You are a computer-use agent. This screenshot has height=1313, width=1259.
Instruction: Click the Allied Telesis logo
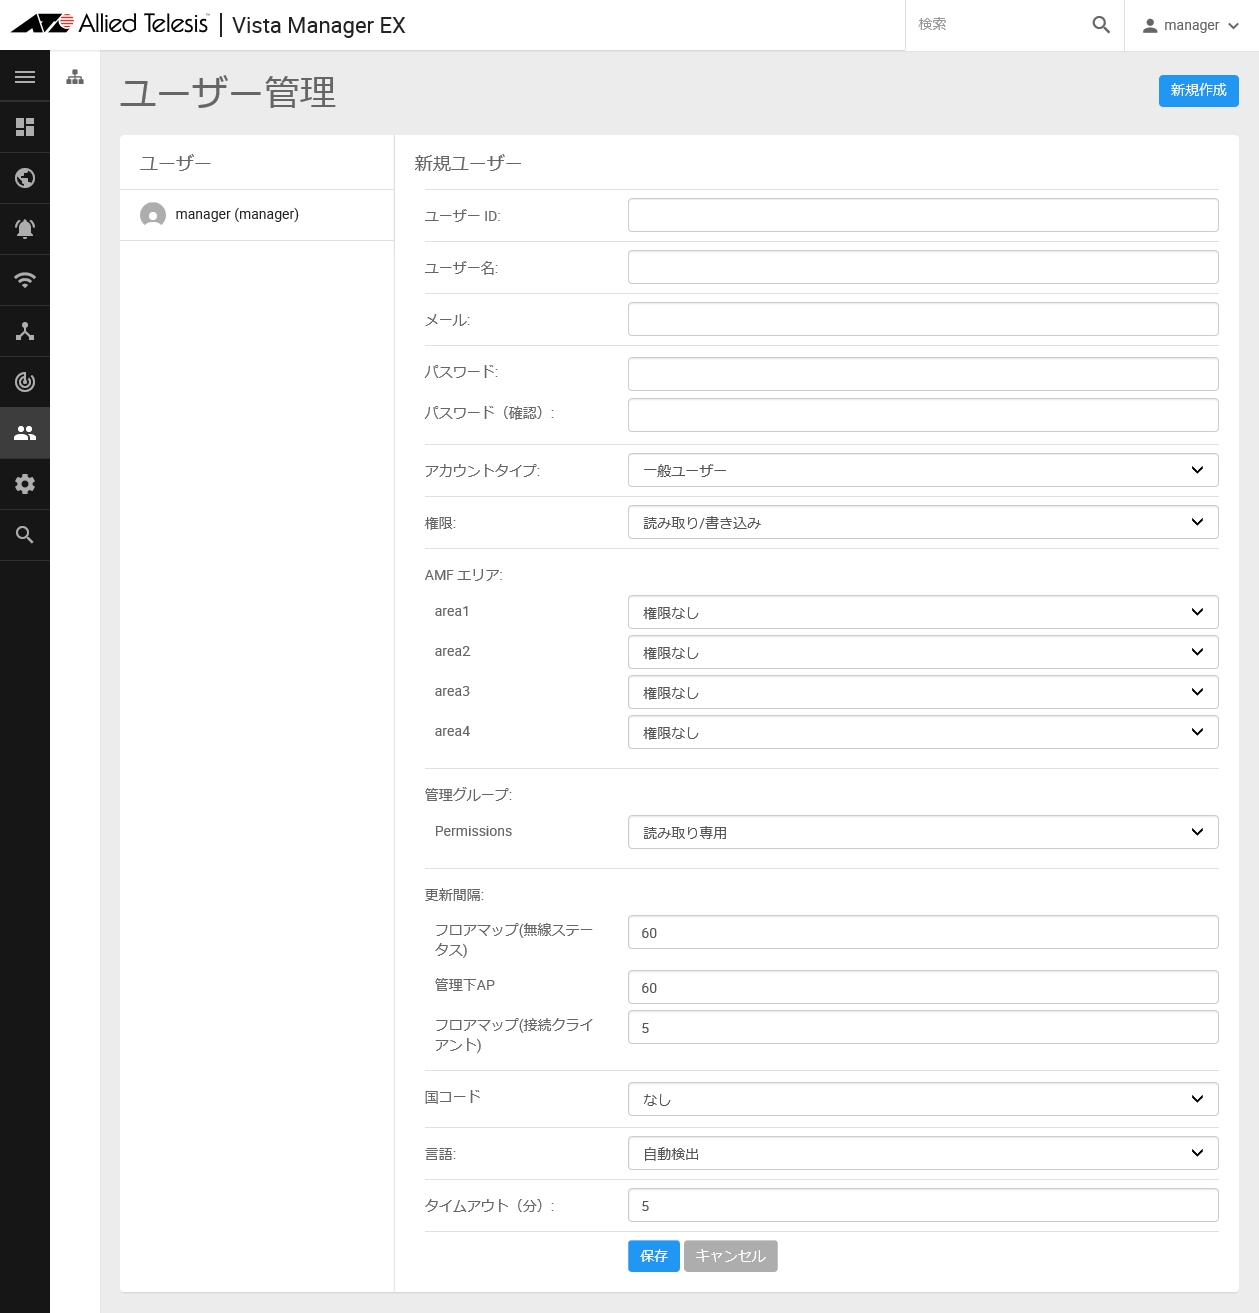click(110, 24)
